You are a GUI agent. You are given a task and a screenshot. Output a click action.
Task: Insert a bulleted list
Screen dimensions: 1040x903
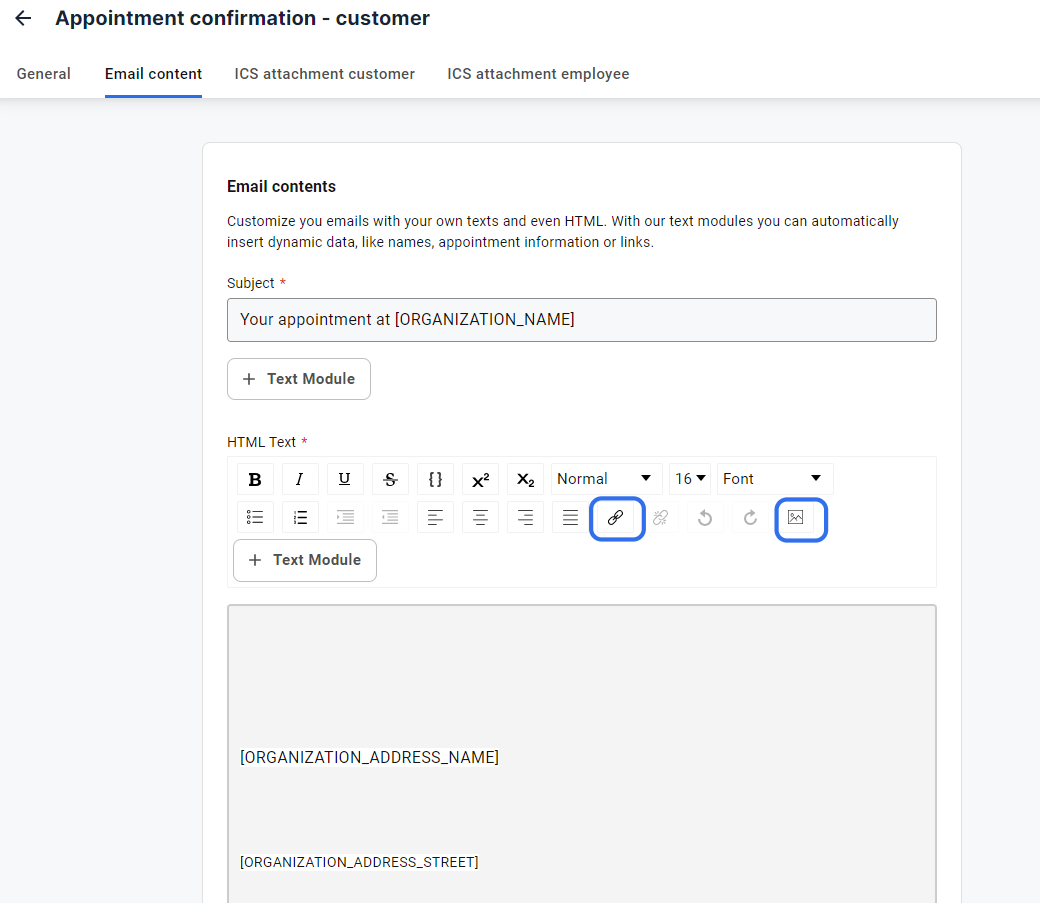pyautogui.click(x=255, y=518)
